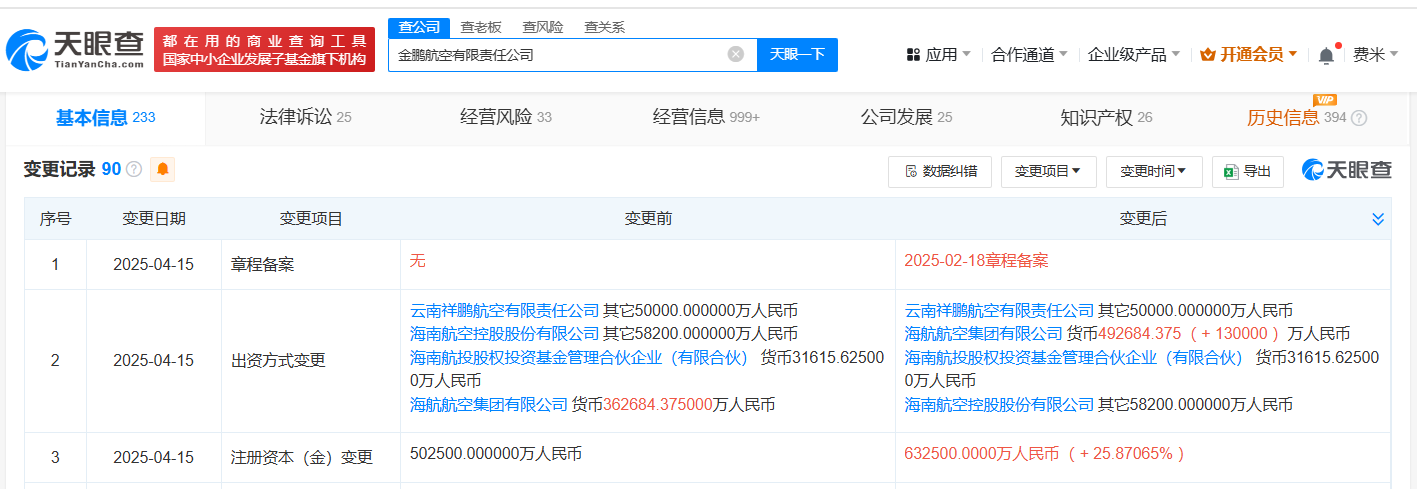Open 海南航投股权投资基金管理合伙企业 link in 变更后 column
This screenshot has width=1417, height=489.
click(1074, 358)
